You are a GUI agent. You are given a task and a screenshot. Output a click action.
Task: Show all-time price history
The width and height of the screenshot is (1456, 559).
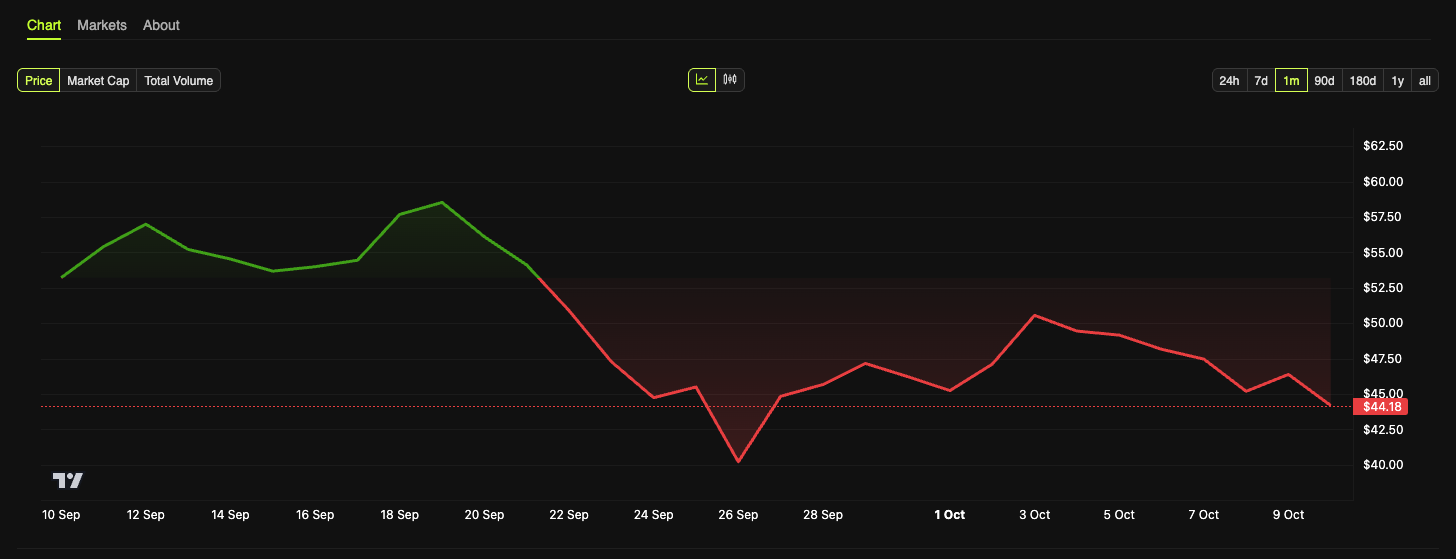pos(1425,81)
